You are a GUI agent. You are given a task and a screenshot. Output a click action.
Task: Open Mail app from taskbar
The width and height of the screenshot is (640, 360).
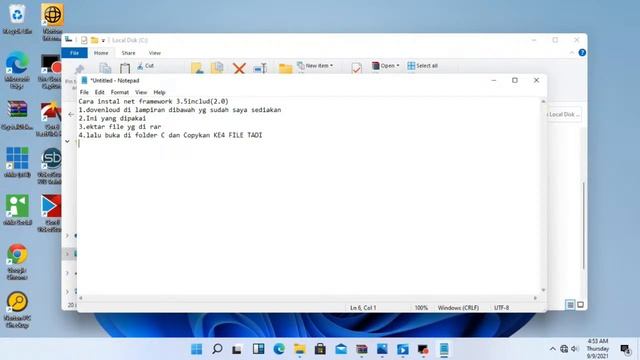pos(341,349)
